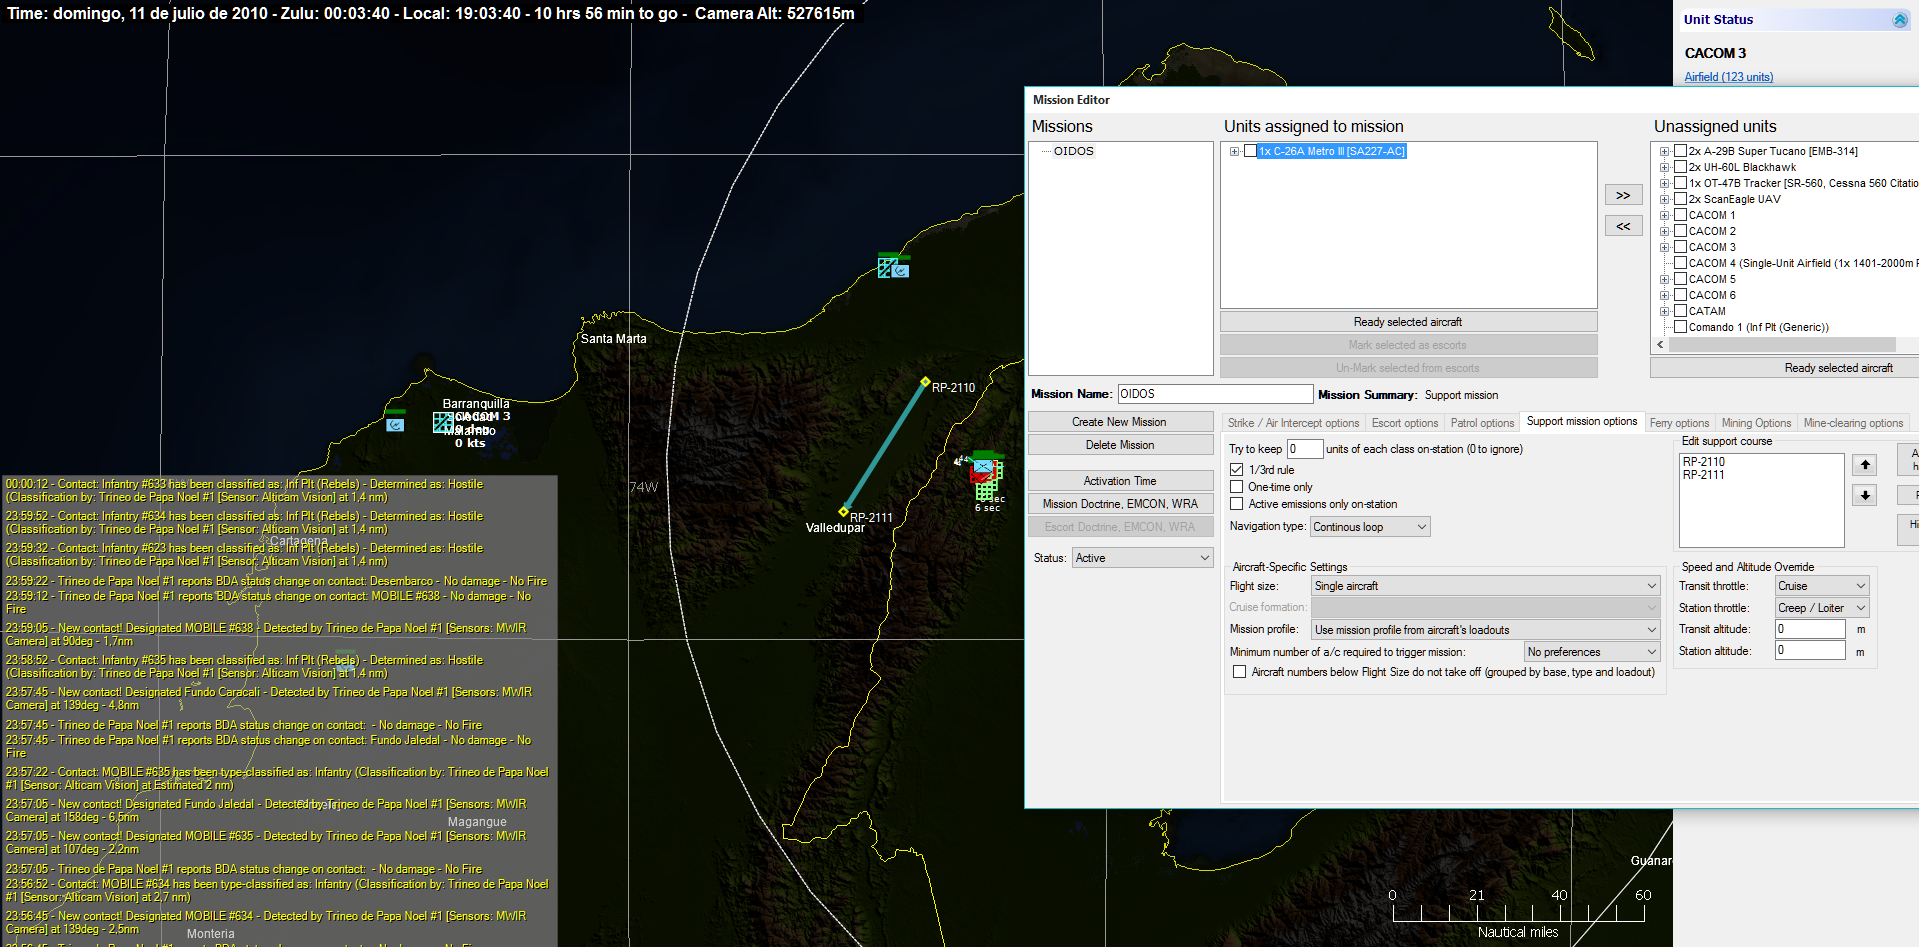The height and width of the screenshot is (947, 1919).
Task: Expand the CACOM 1 tree node
Action: [x=1665, y=215]
